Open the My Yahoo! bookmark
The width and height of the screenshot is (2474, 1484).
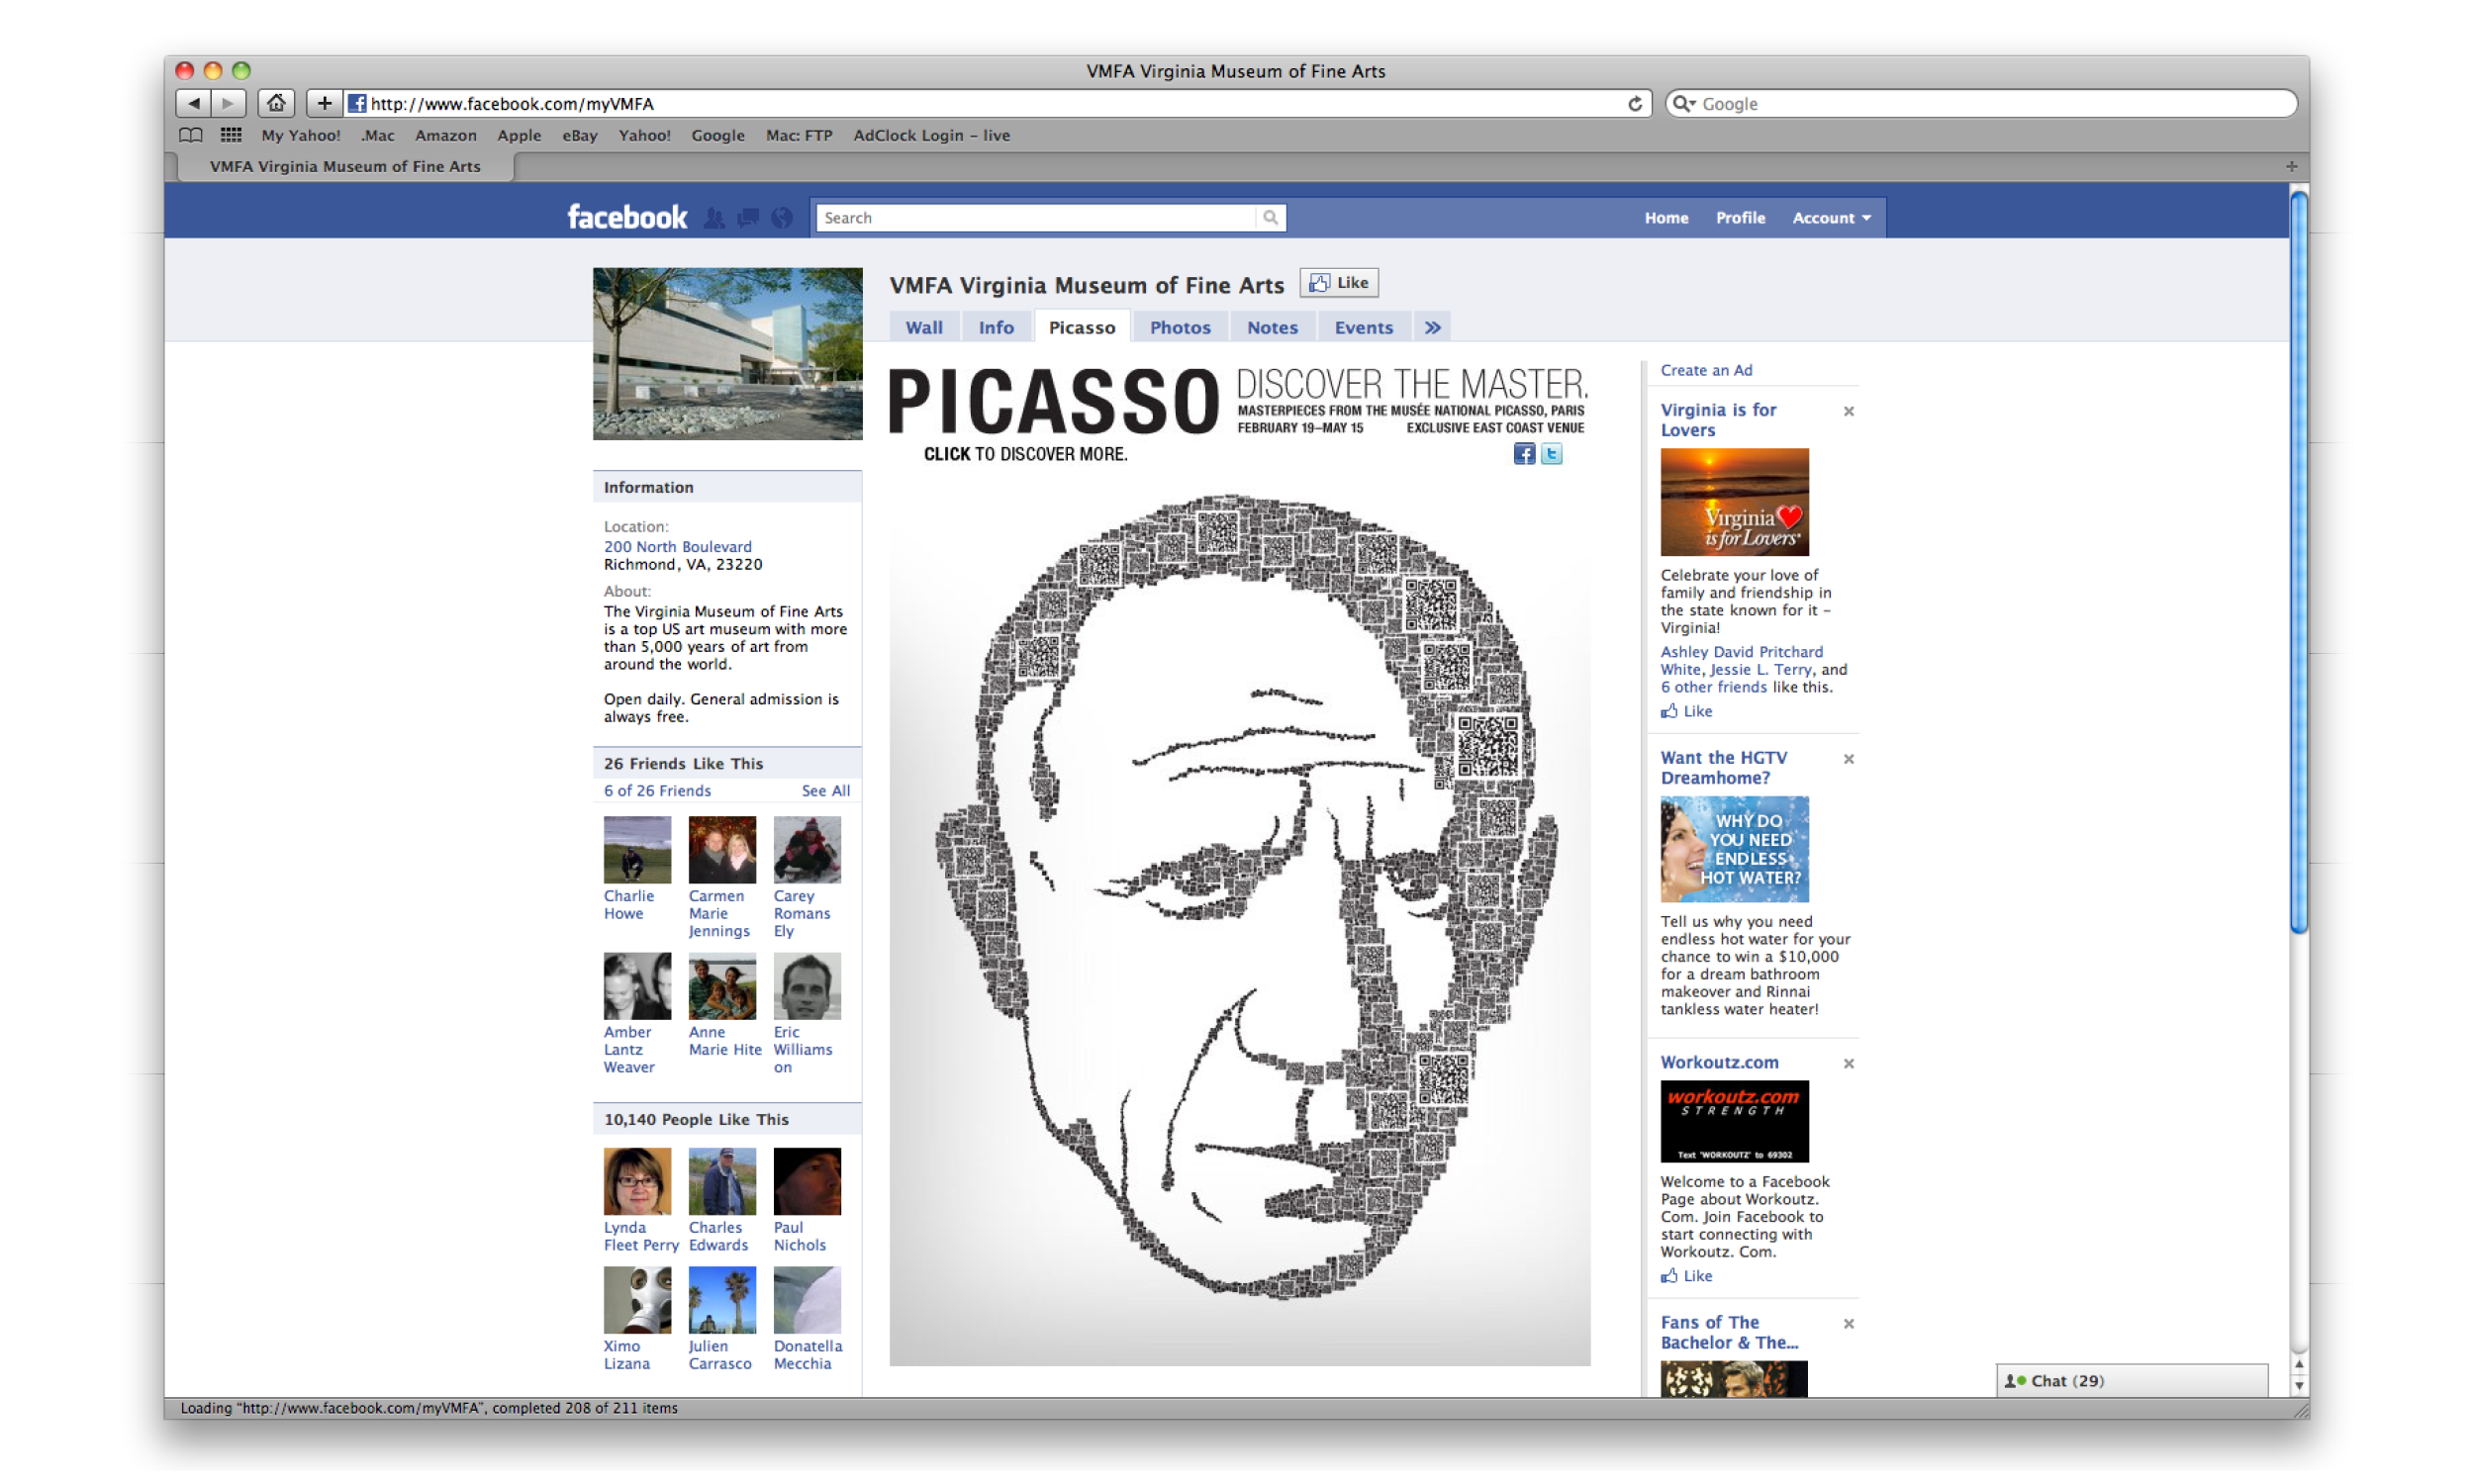click(x=300, y=135)
